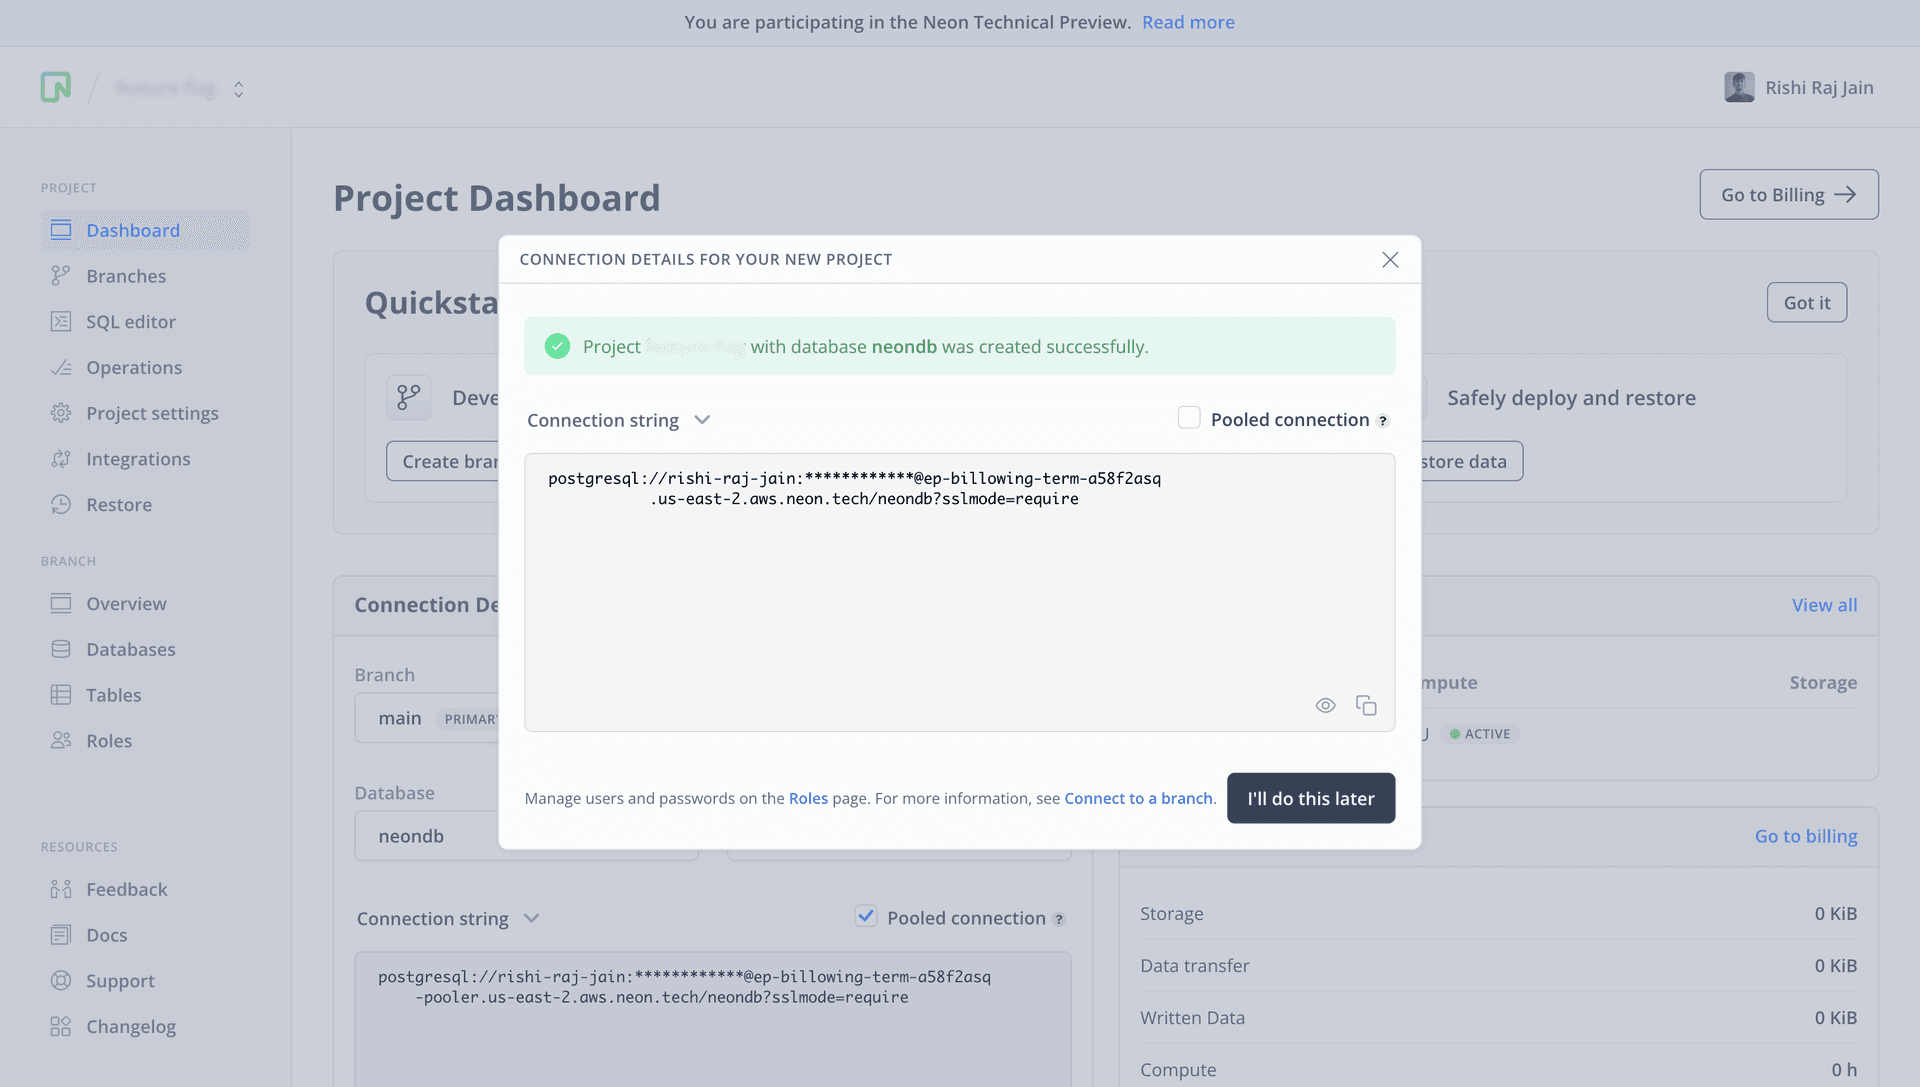Open the Operations menu item
The image size is (1920, 1087).
pos(134,368)
